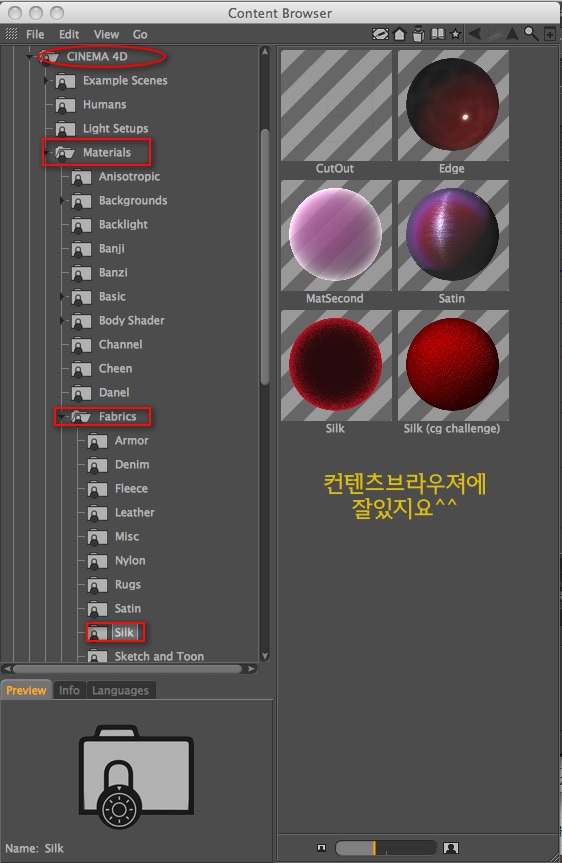
Task: Collapse the Fabrics folder arrow
Action: (62, 417)
